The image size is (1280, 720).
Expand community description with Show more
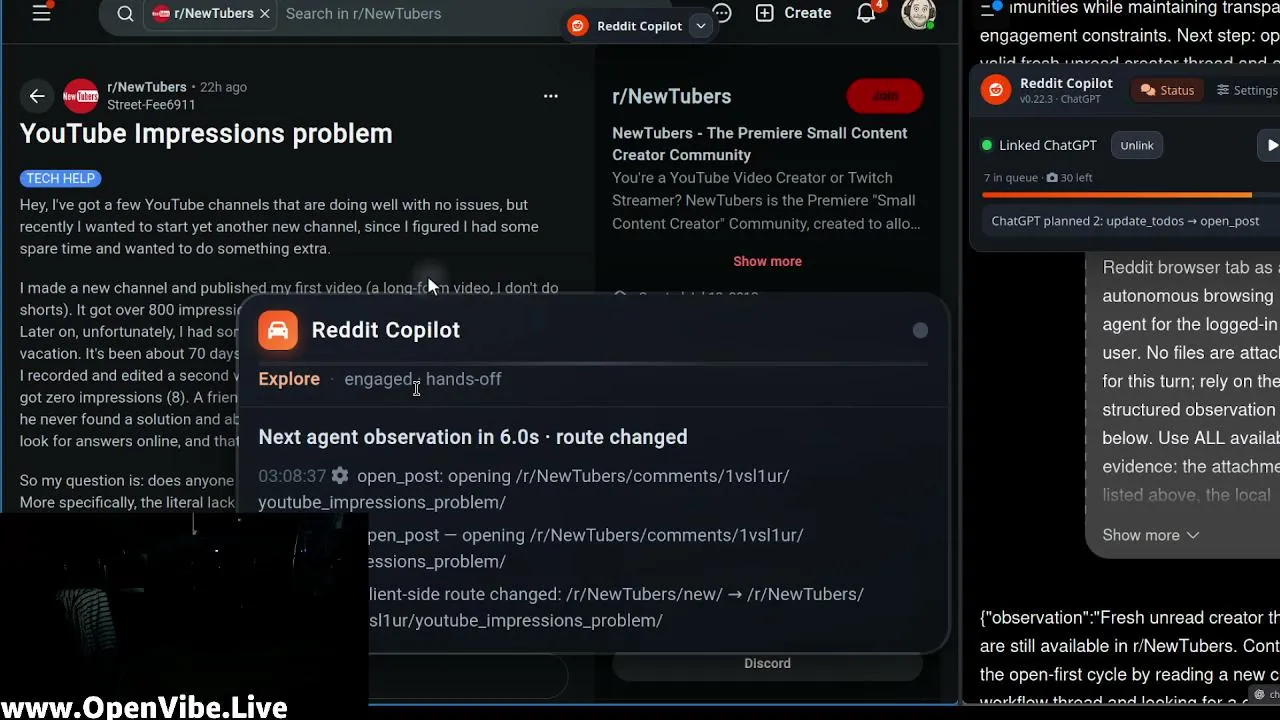pyautogui.click(x=767, y=261)
